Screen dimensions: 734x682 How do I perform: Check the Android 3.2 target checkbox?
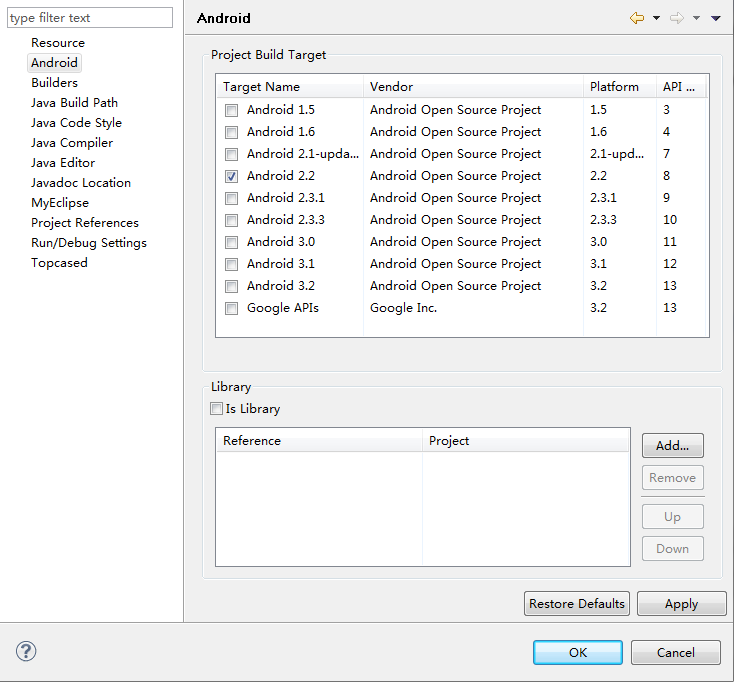pyautogui.click(x=231, y=286)
